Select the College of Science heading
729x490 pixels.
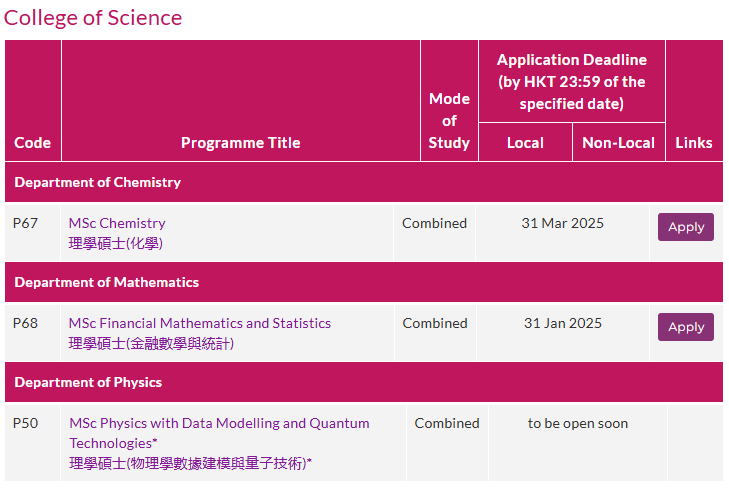click(x=93, y=18)
